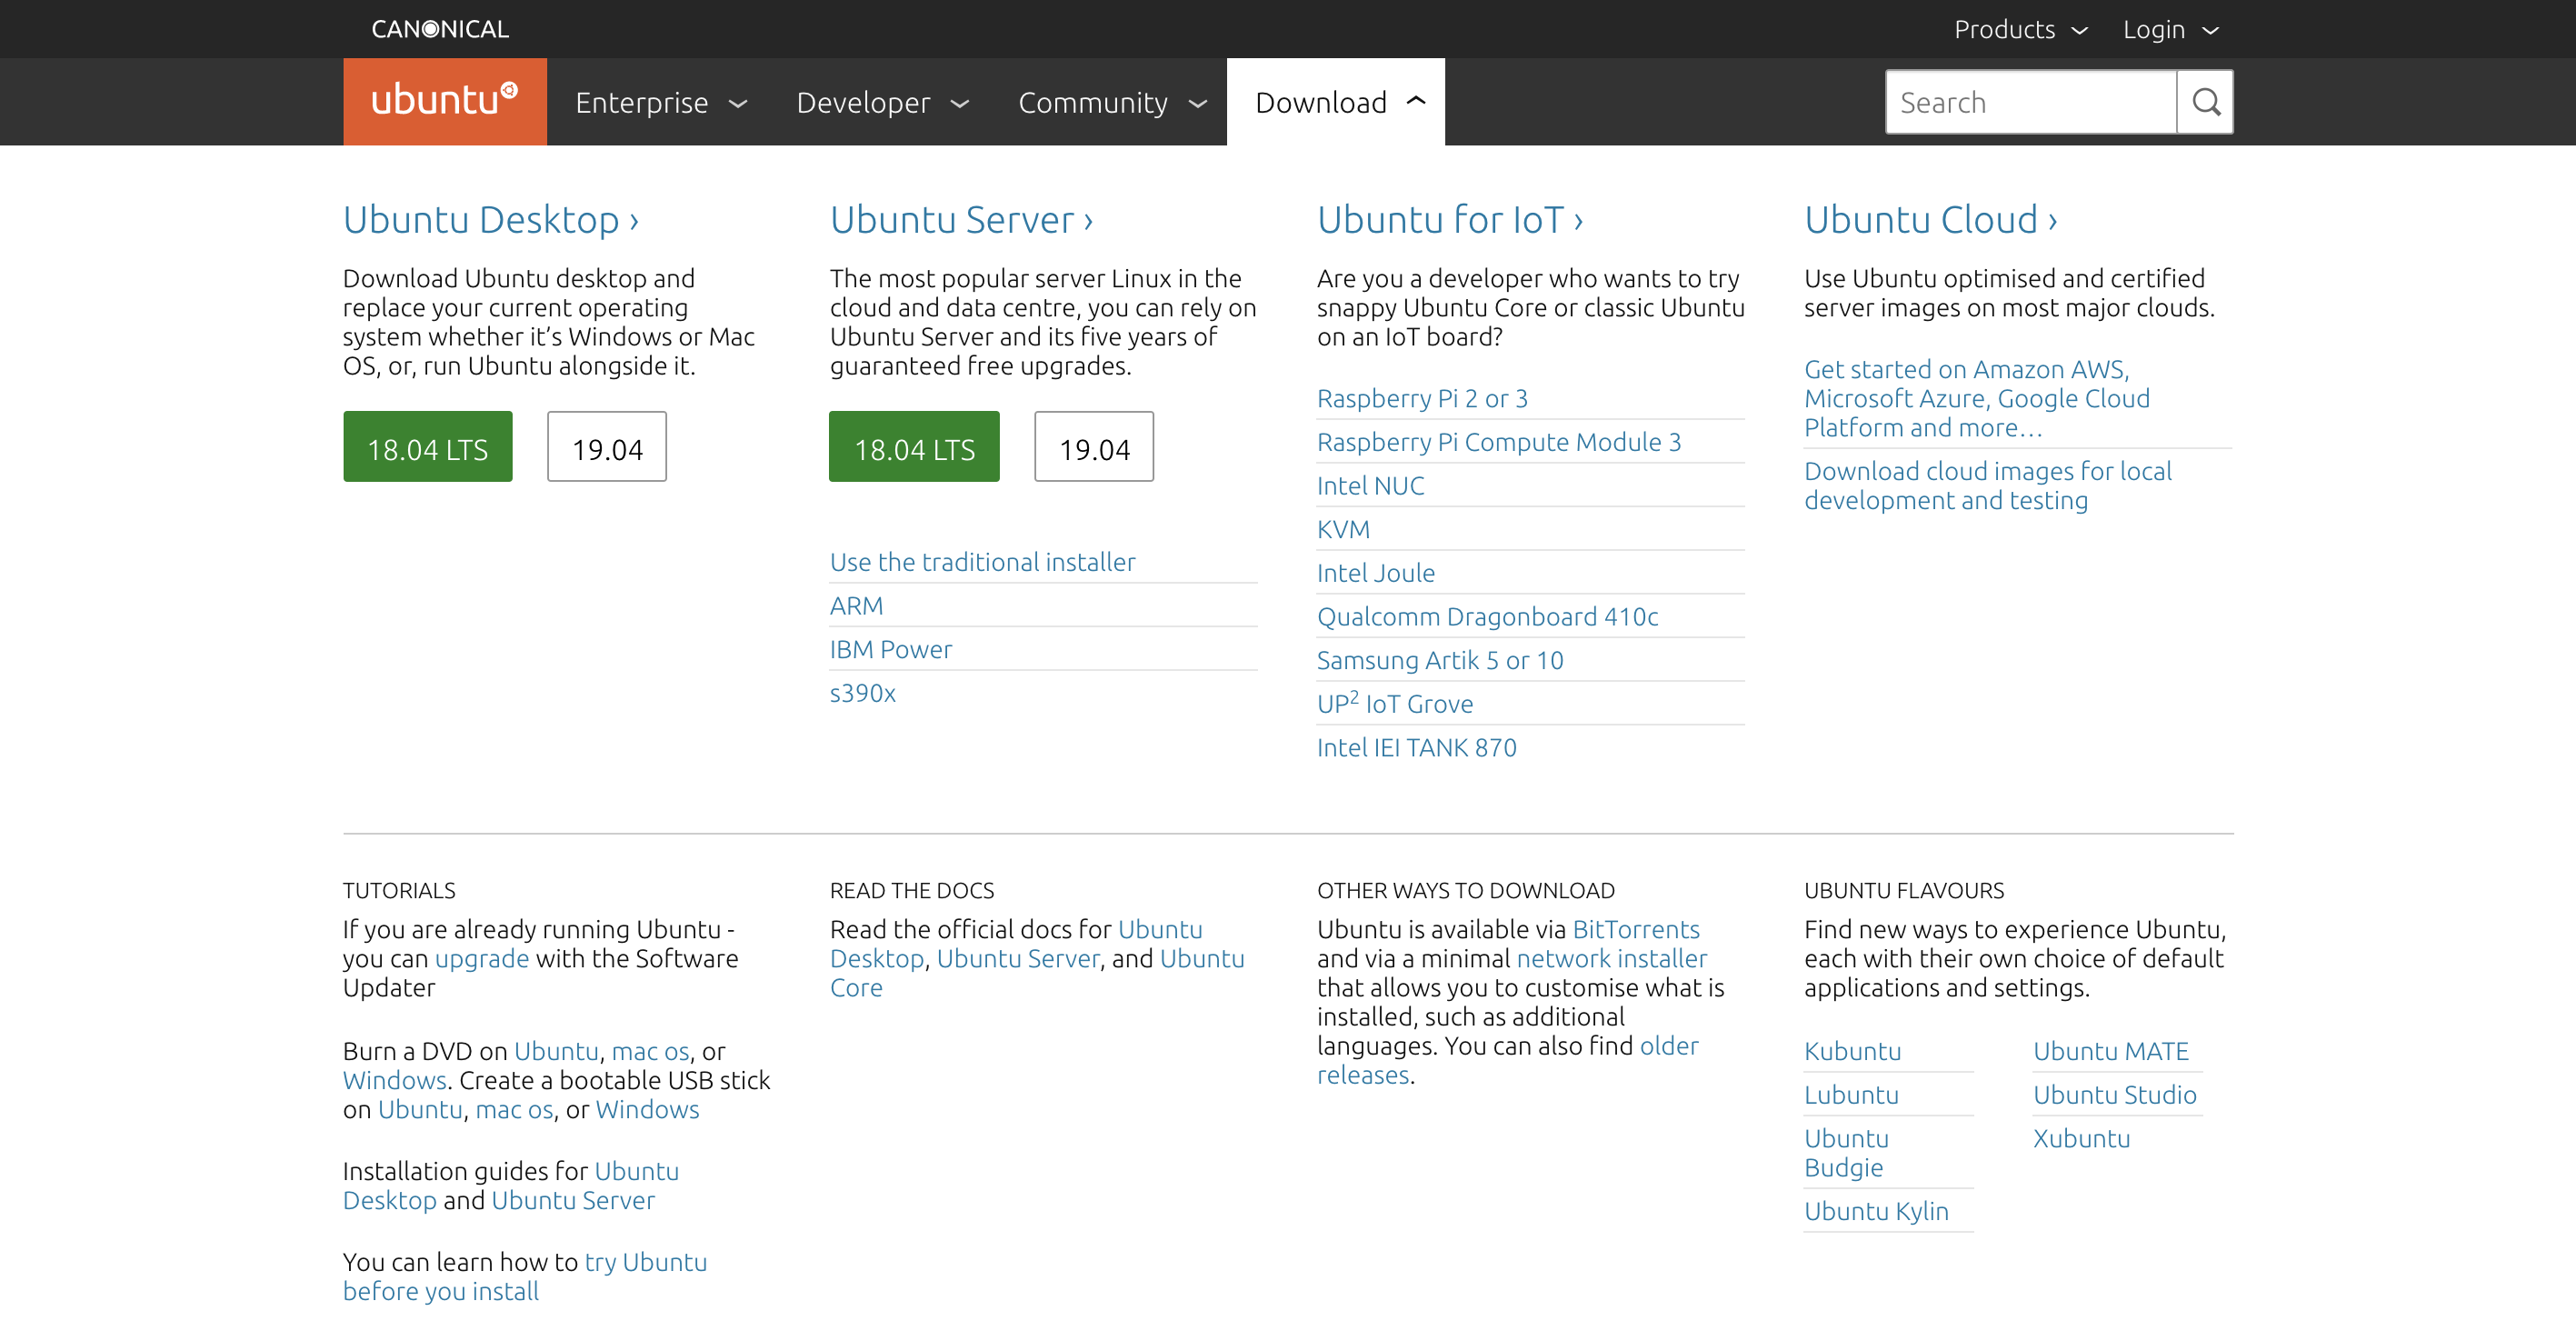Open the Ubuntu Cloud heading link
The image size is (2576, 1331).
click(1930, 219)
